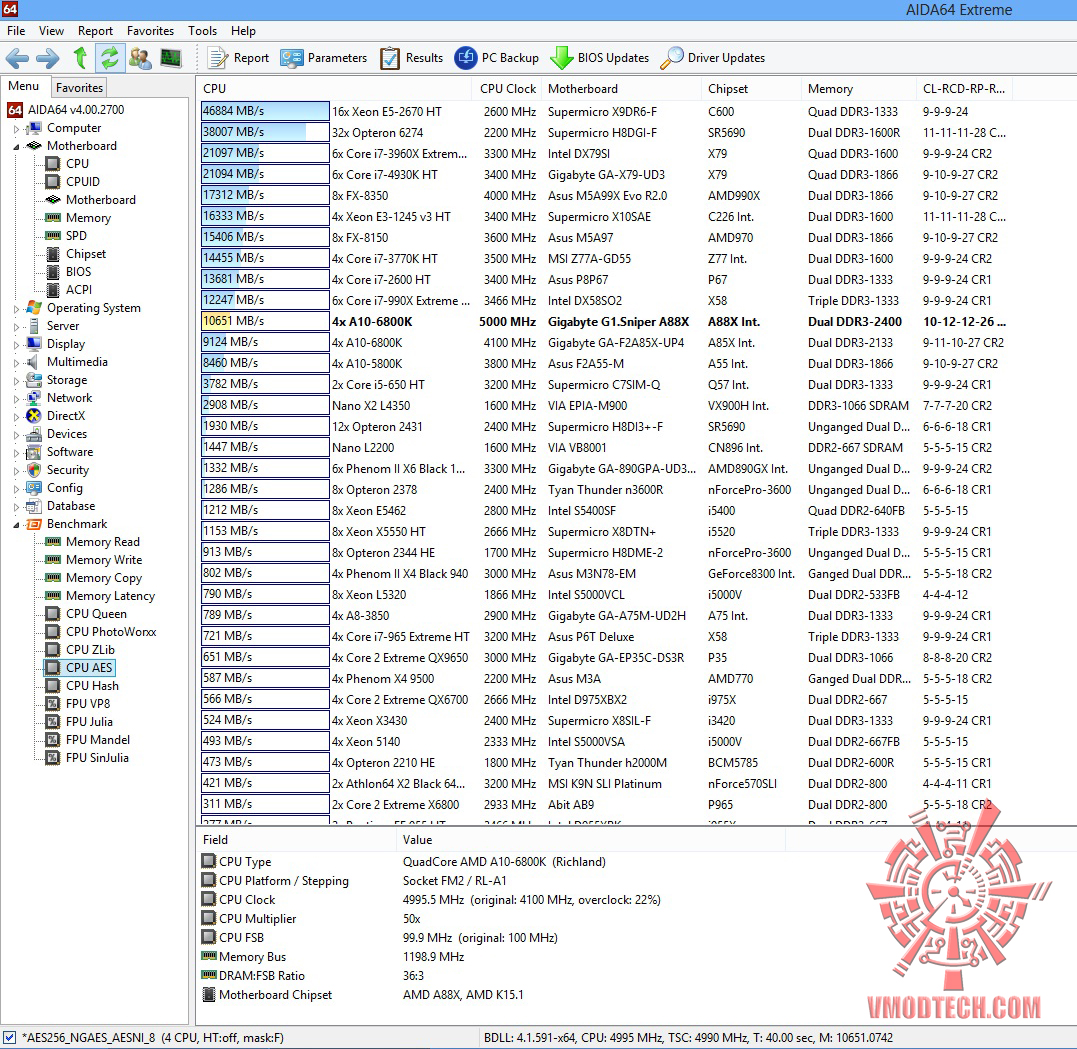Click the system monitor graph icon
The width and height of the screenshot is (1077, 1049).
[170, 58]
